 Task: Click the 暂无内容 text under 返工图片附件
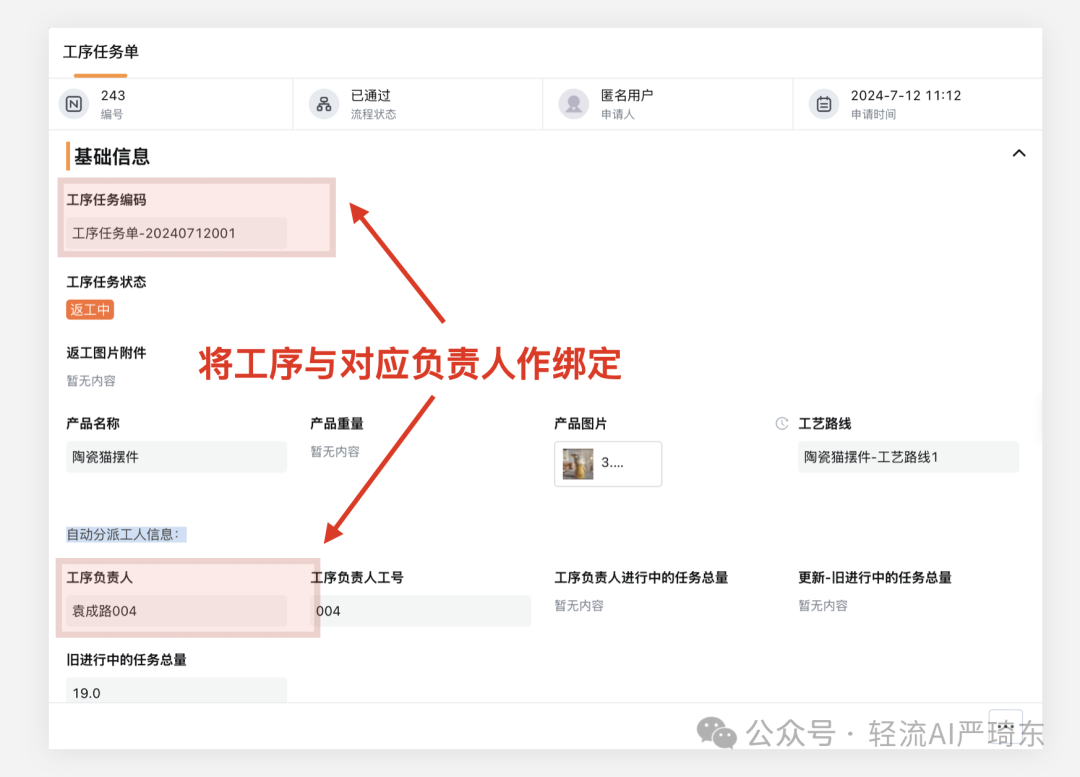tap(89, 380)
